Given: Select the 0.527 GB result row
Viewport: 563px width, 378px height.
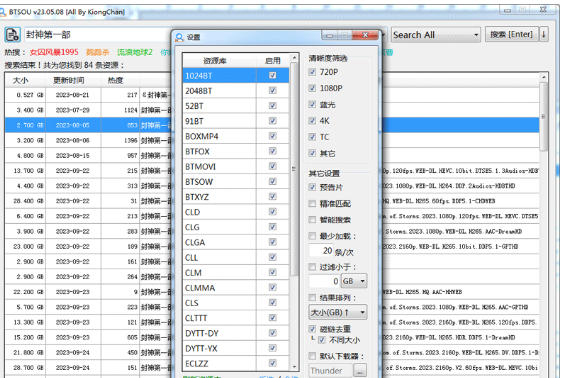Looking at the screenshot, I should pos(88,95).
